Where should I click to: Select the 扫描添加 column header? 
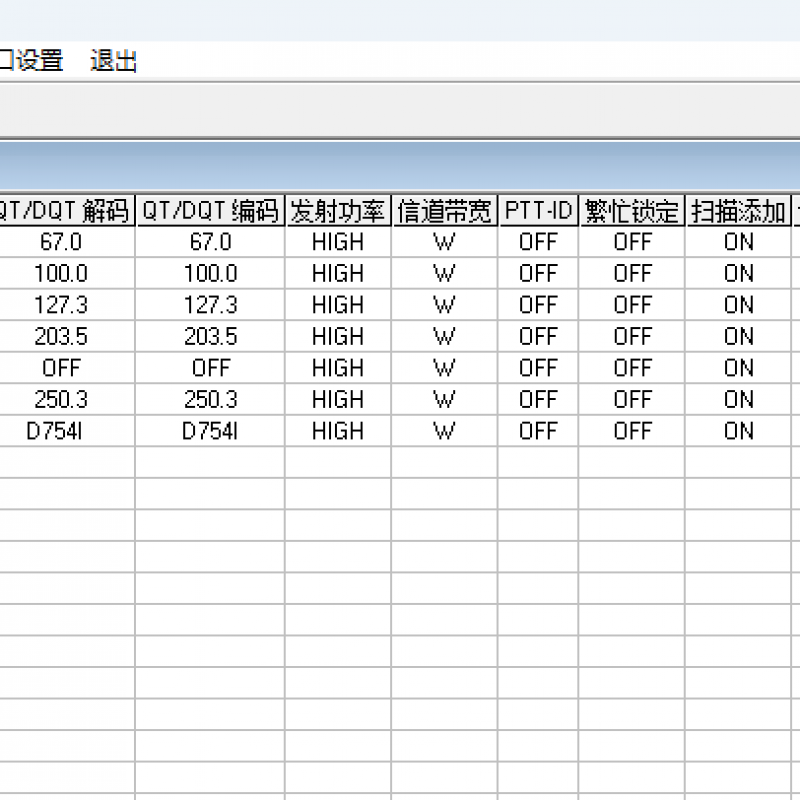pos(738,211)
